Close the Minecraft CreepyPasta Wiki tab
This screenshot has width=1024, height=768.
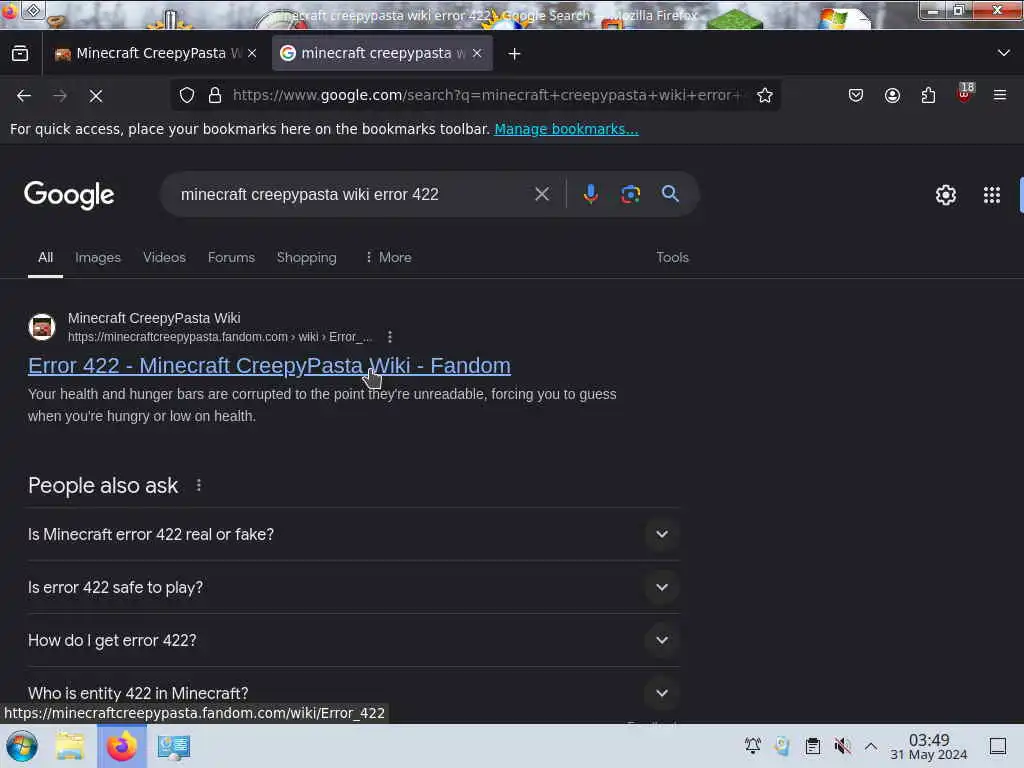tap(252, 54)
